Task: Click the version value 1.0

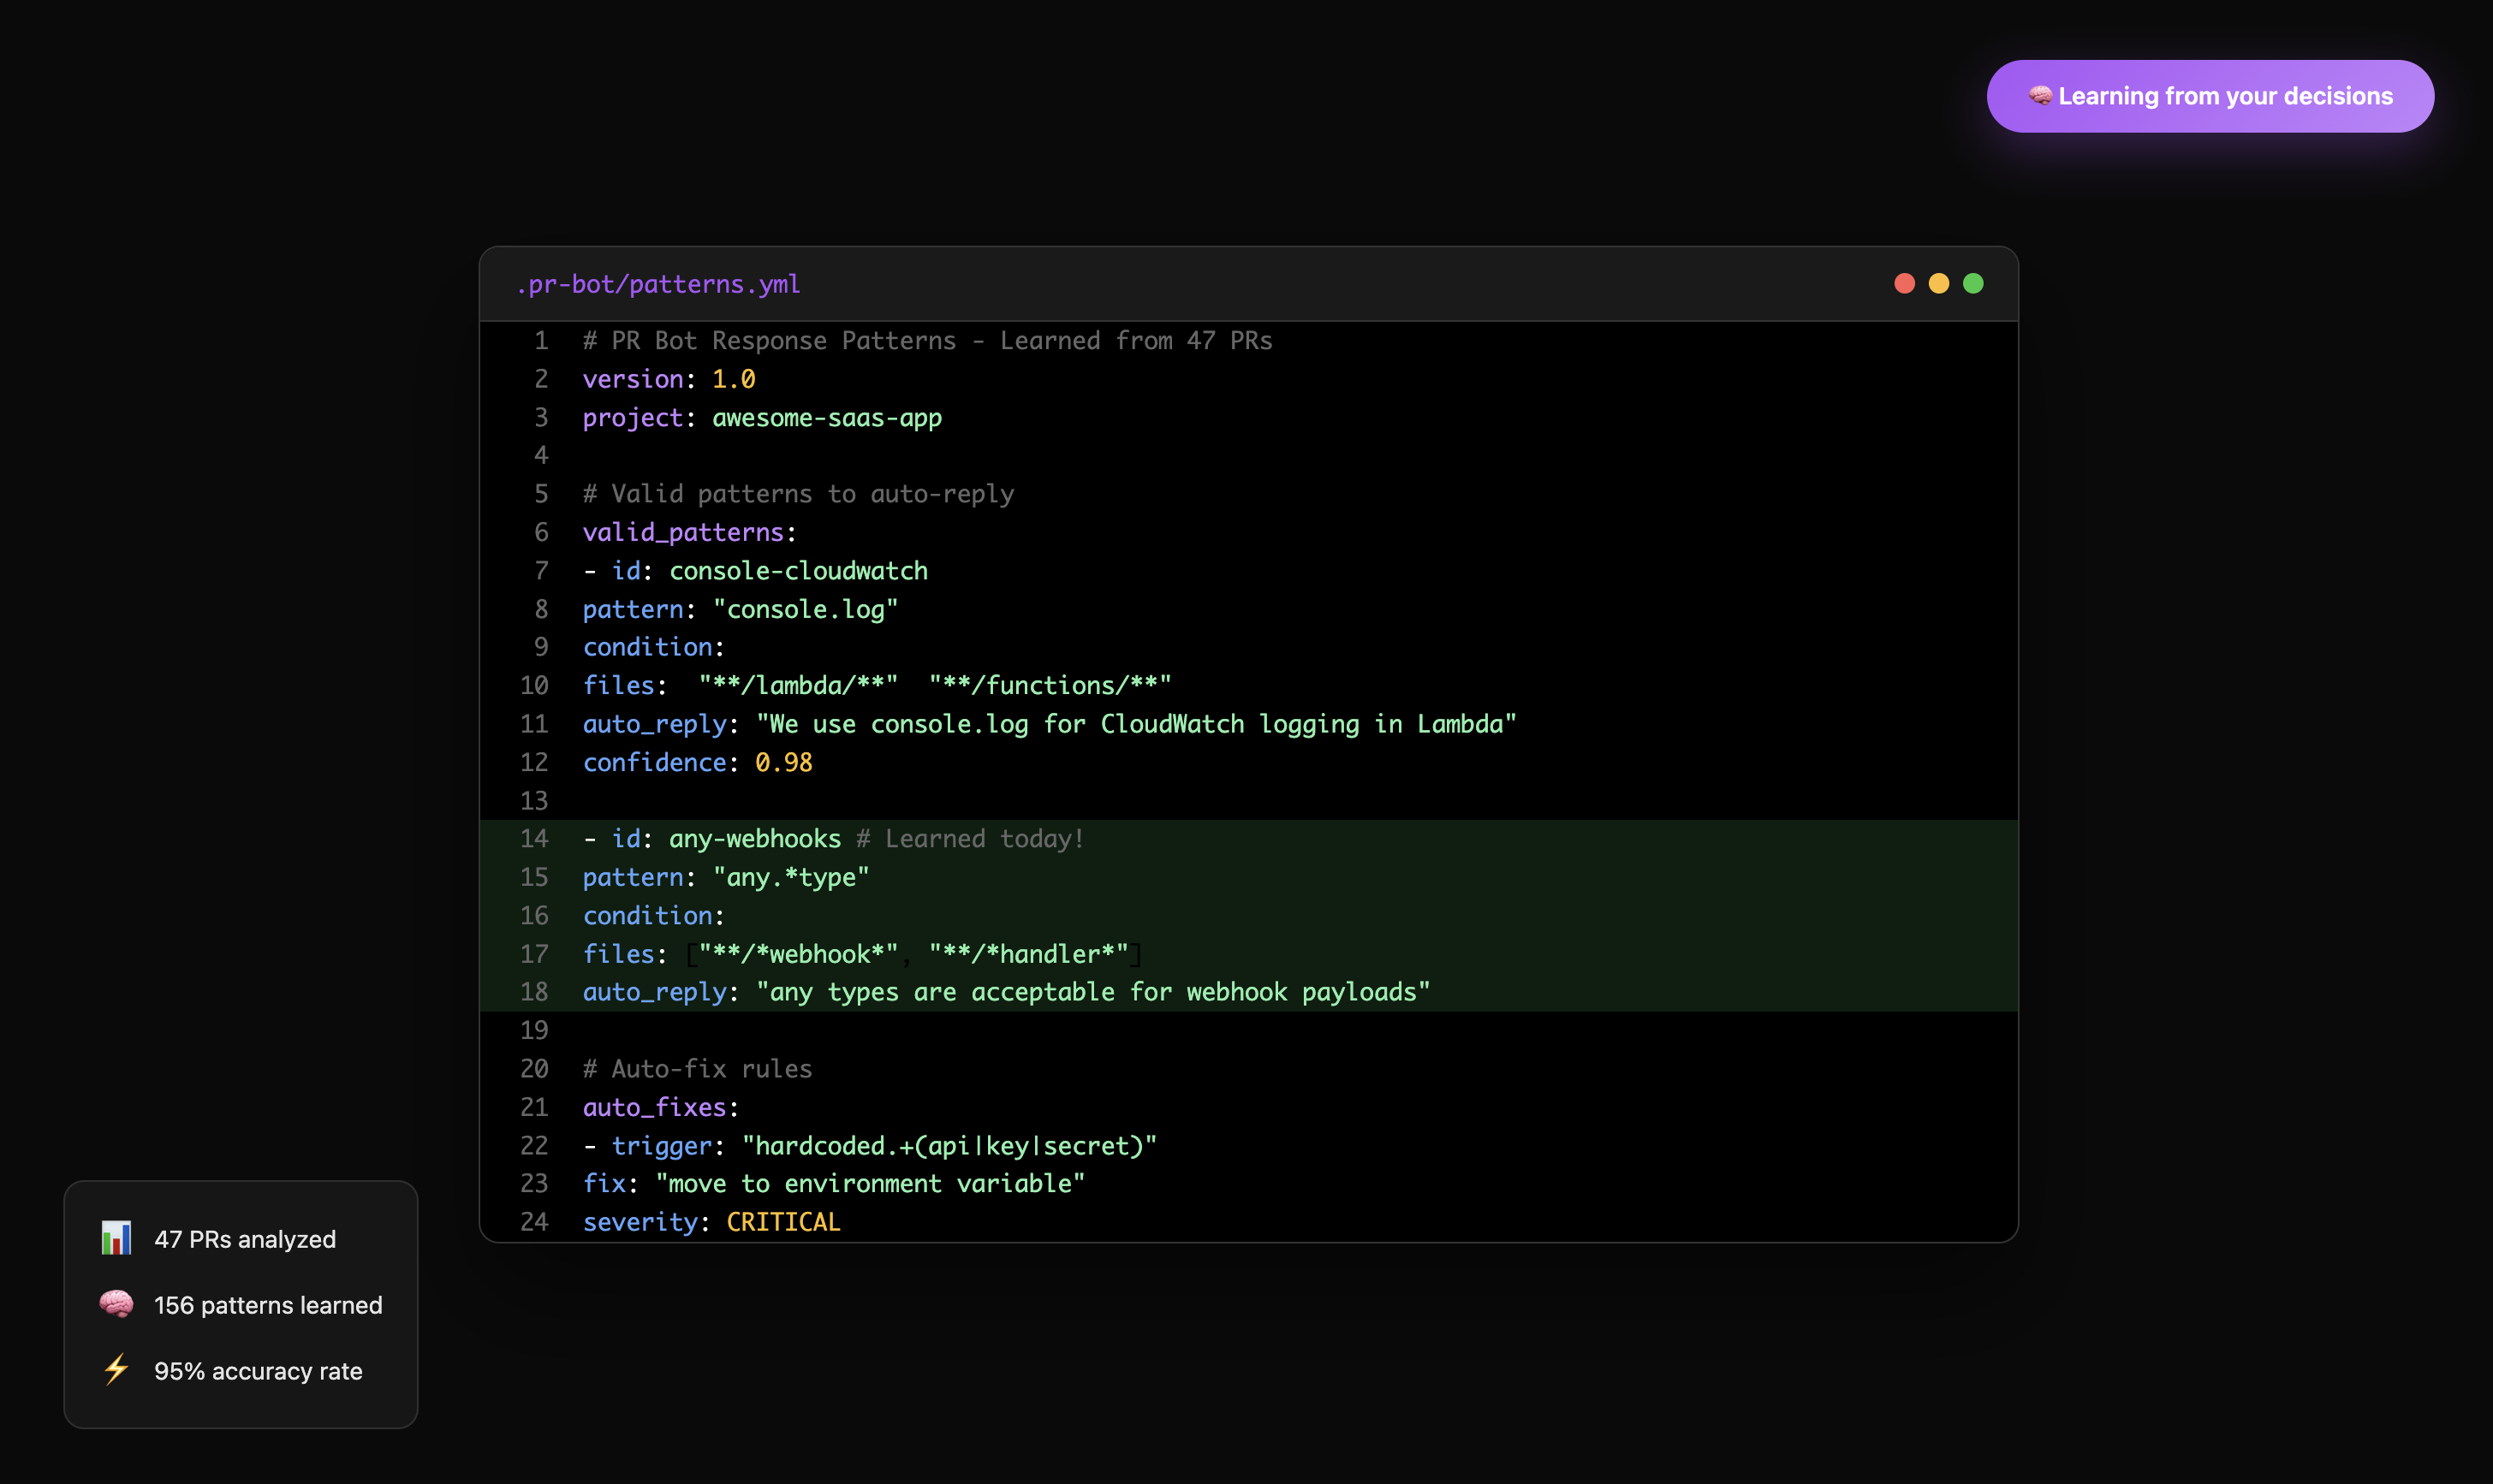Action: click(x=733, y=379)
